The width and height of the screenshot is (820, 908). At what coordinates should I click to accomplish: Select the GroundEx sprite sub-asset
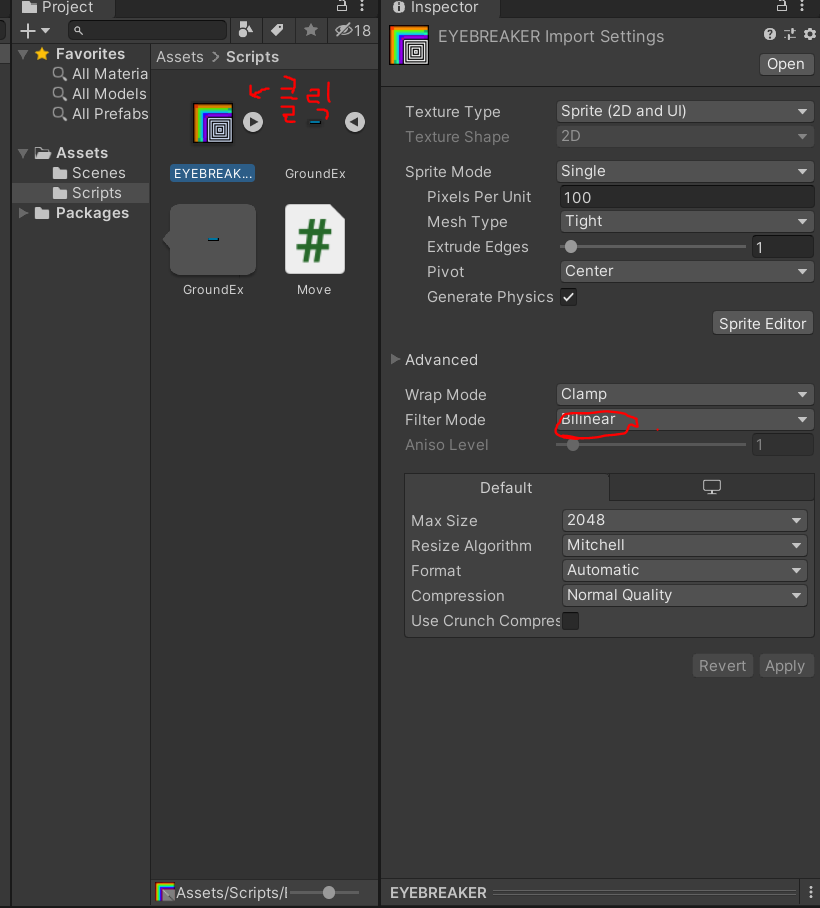(x=315, y=123)
